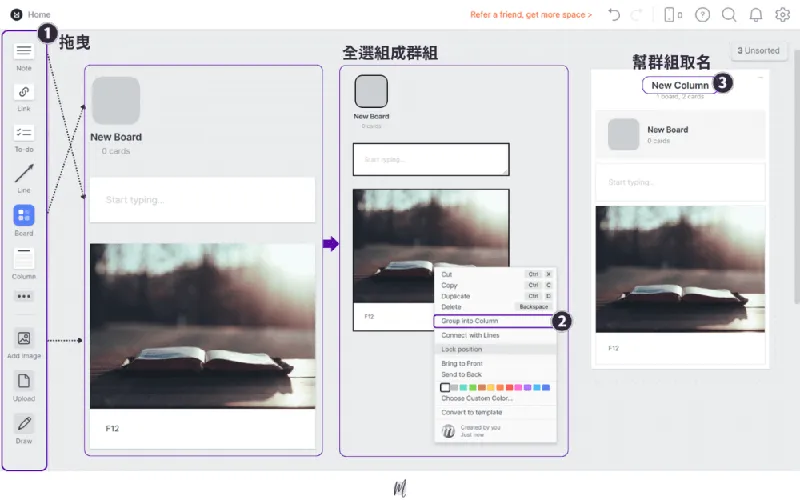Choose Delete in the context menu

(495, 307)
